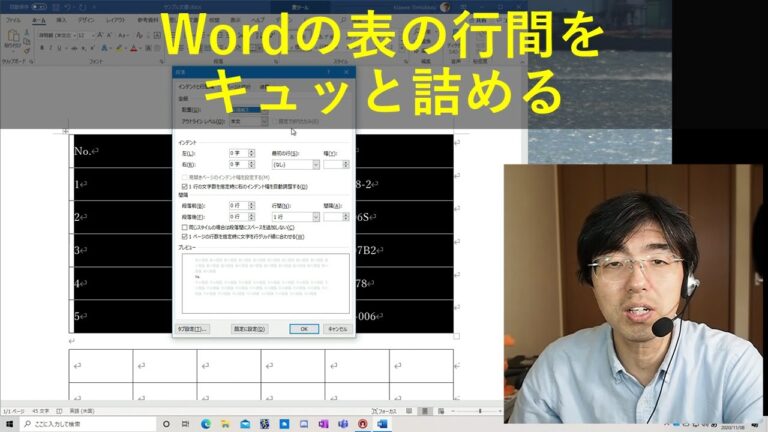Click Cancel in the paragraph dialog
Screen dimensions: 768x432
(337, 329)
